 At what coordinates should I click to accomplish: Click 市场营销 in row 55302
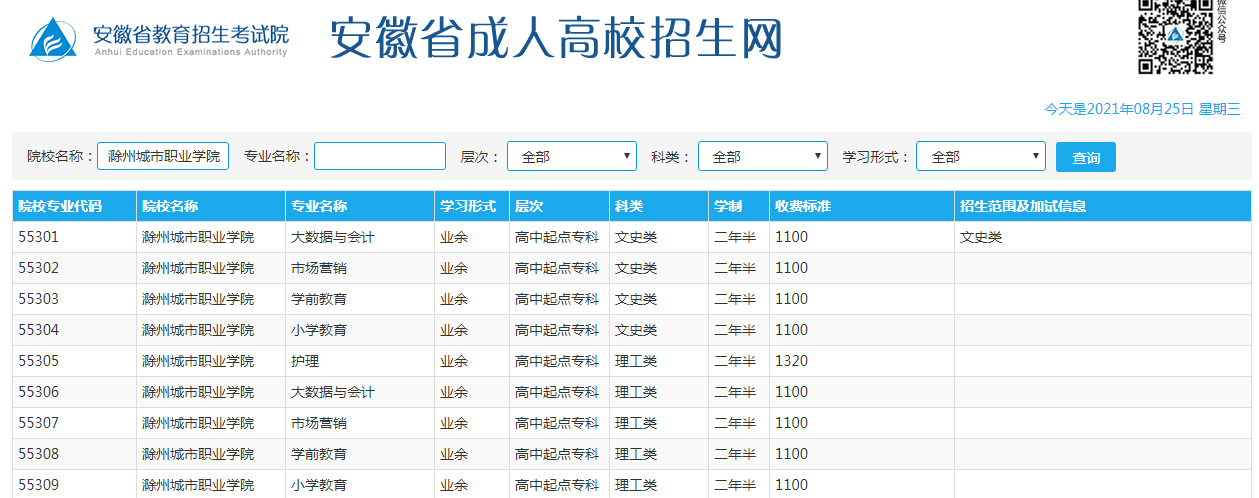click(x=319, y=269)
